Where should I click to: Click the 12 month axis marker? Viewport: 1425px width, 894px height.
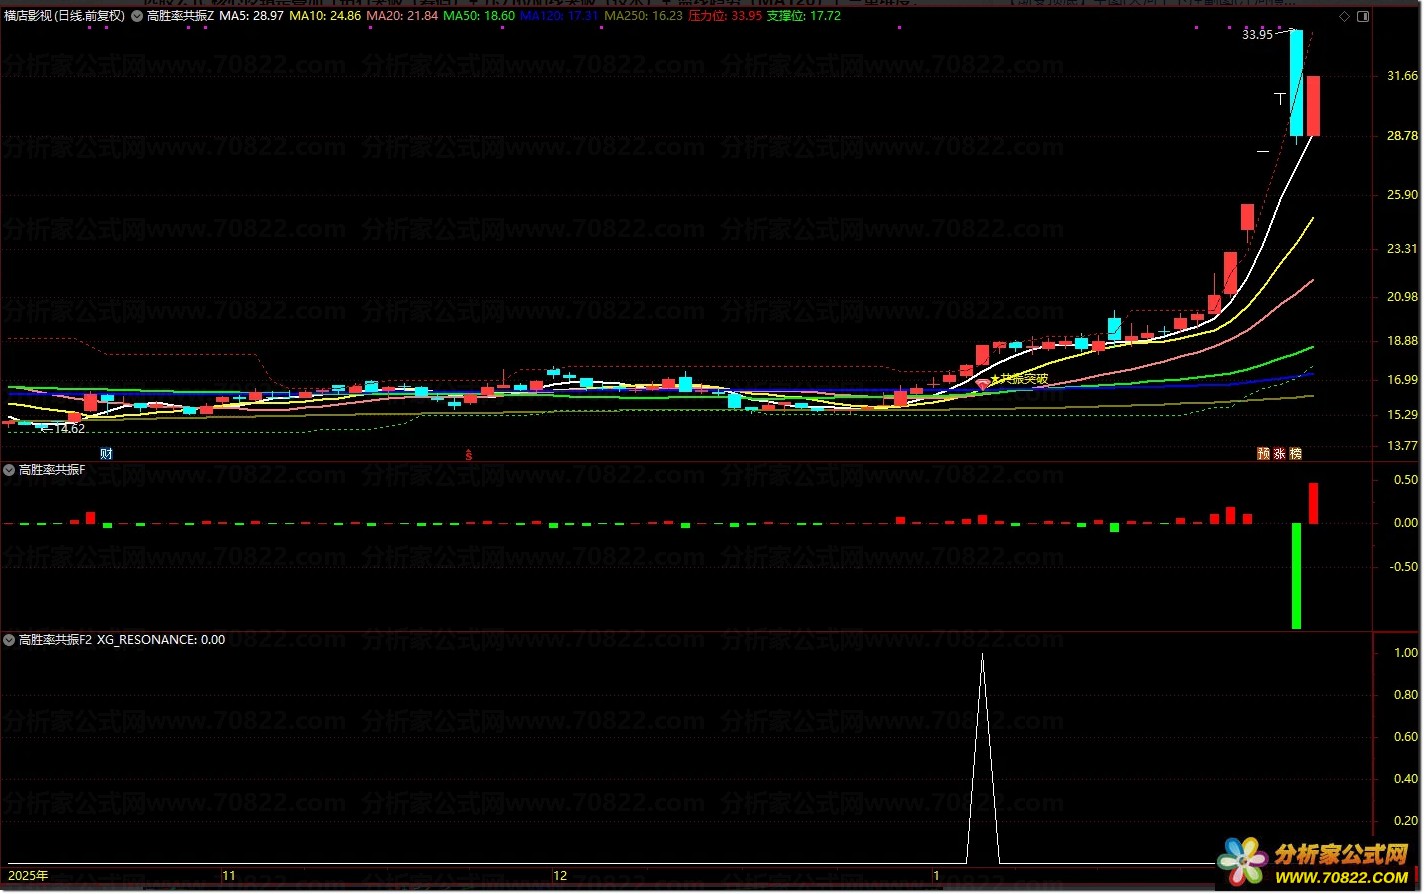560,875
